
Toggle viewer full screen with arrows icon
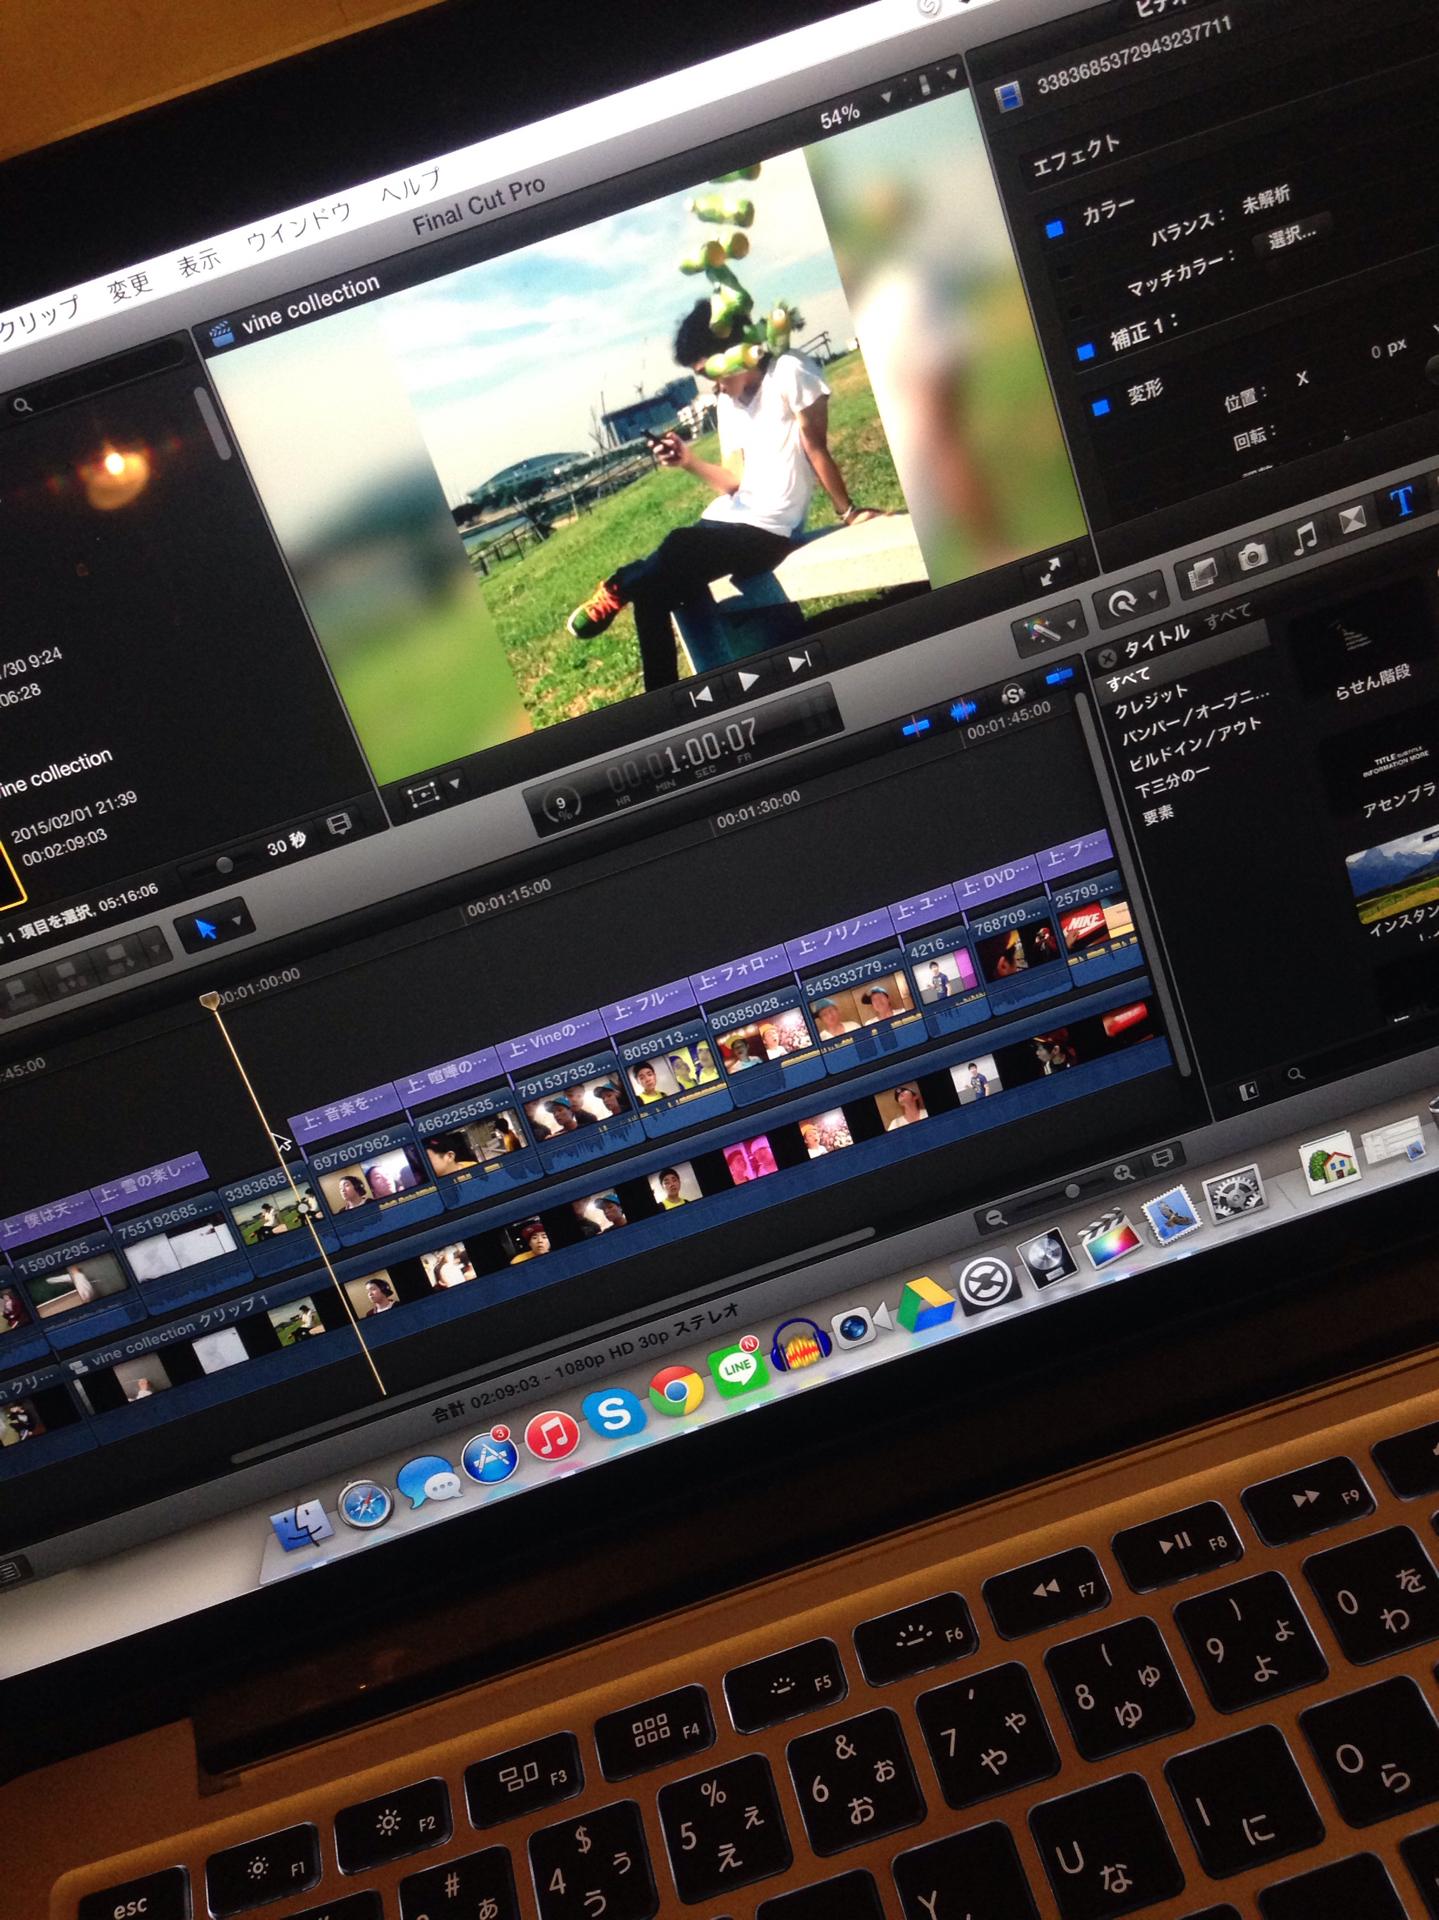1050,572
